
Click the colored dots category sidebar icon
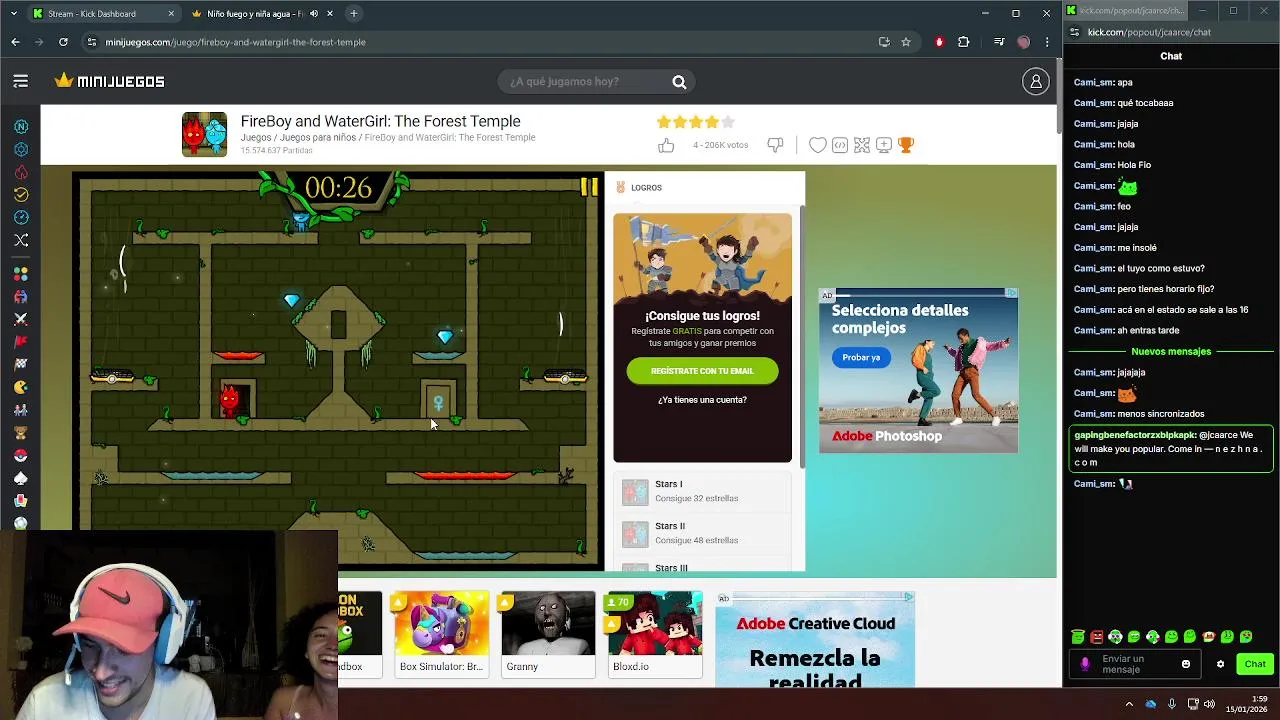21,274
